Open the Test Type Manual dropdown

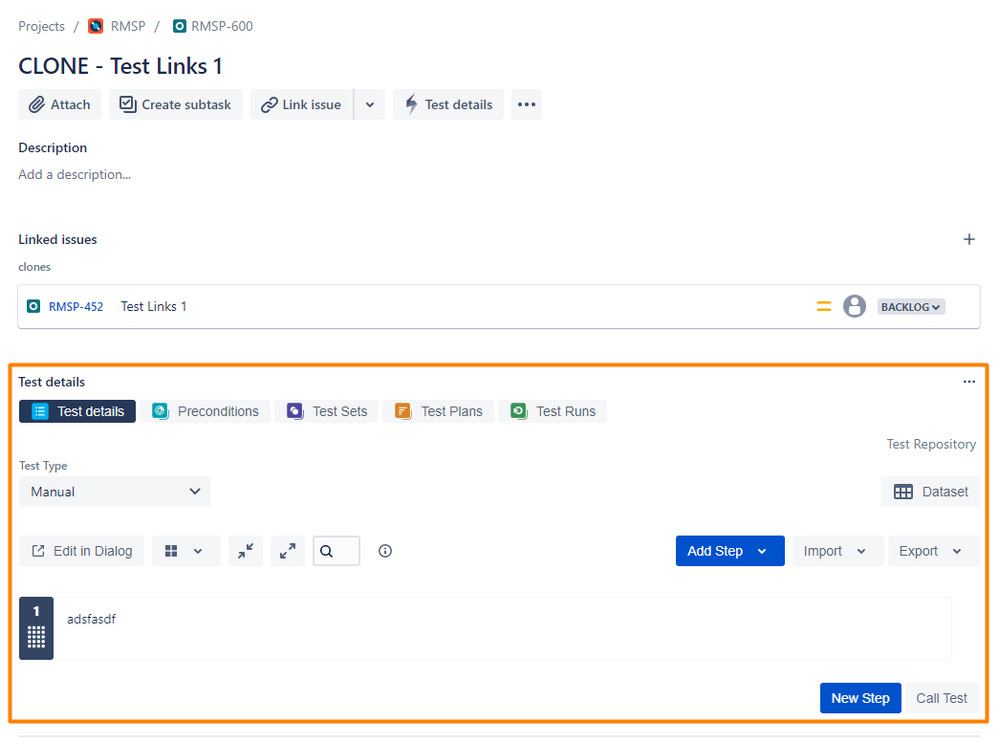point(115,492)
